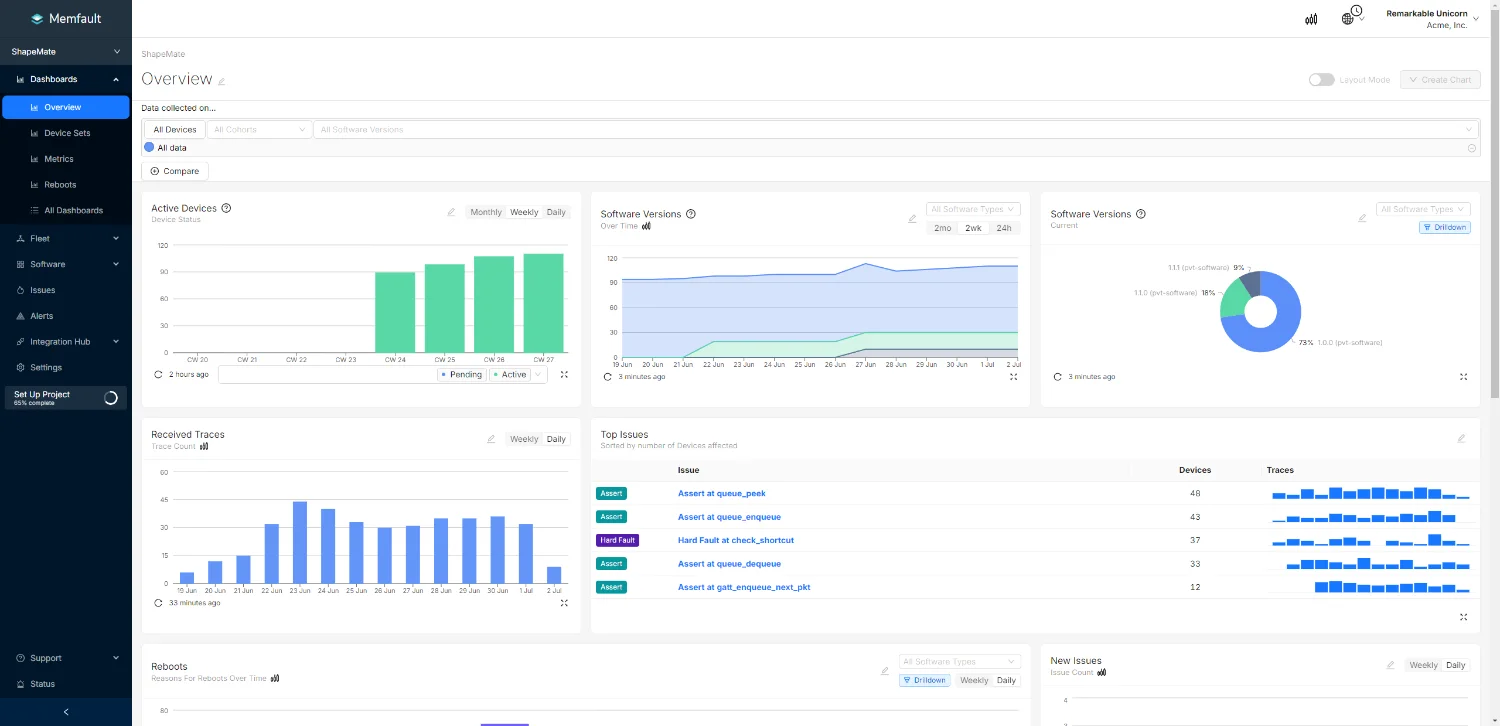Click the blue All data color dot
This screenshot has height=726, width=1500.
tap(149, 148)
